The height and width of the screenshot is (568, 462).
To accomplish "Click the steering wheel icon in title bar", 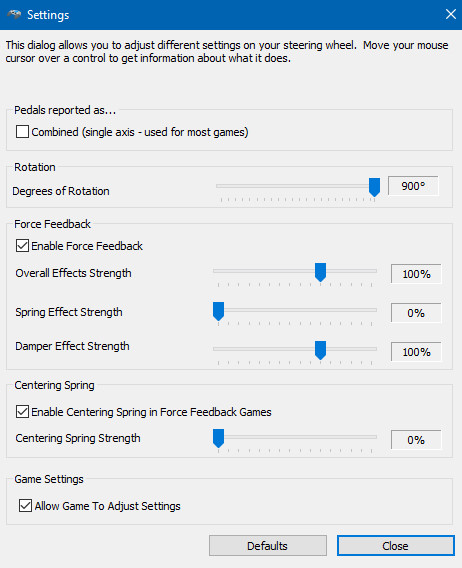I will (x=14, y=14).
